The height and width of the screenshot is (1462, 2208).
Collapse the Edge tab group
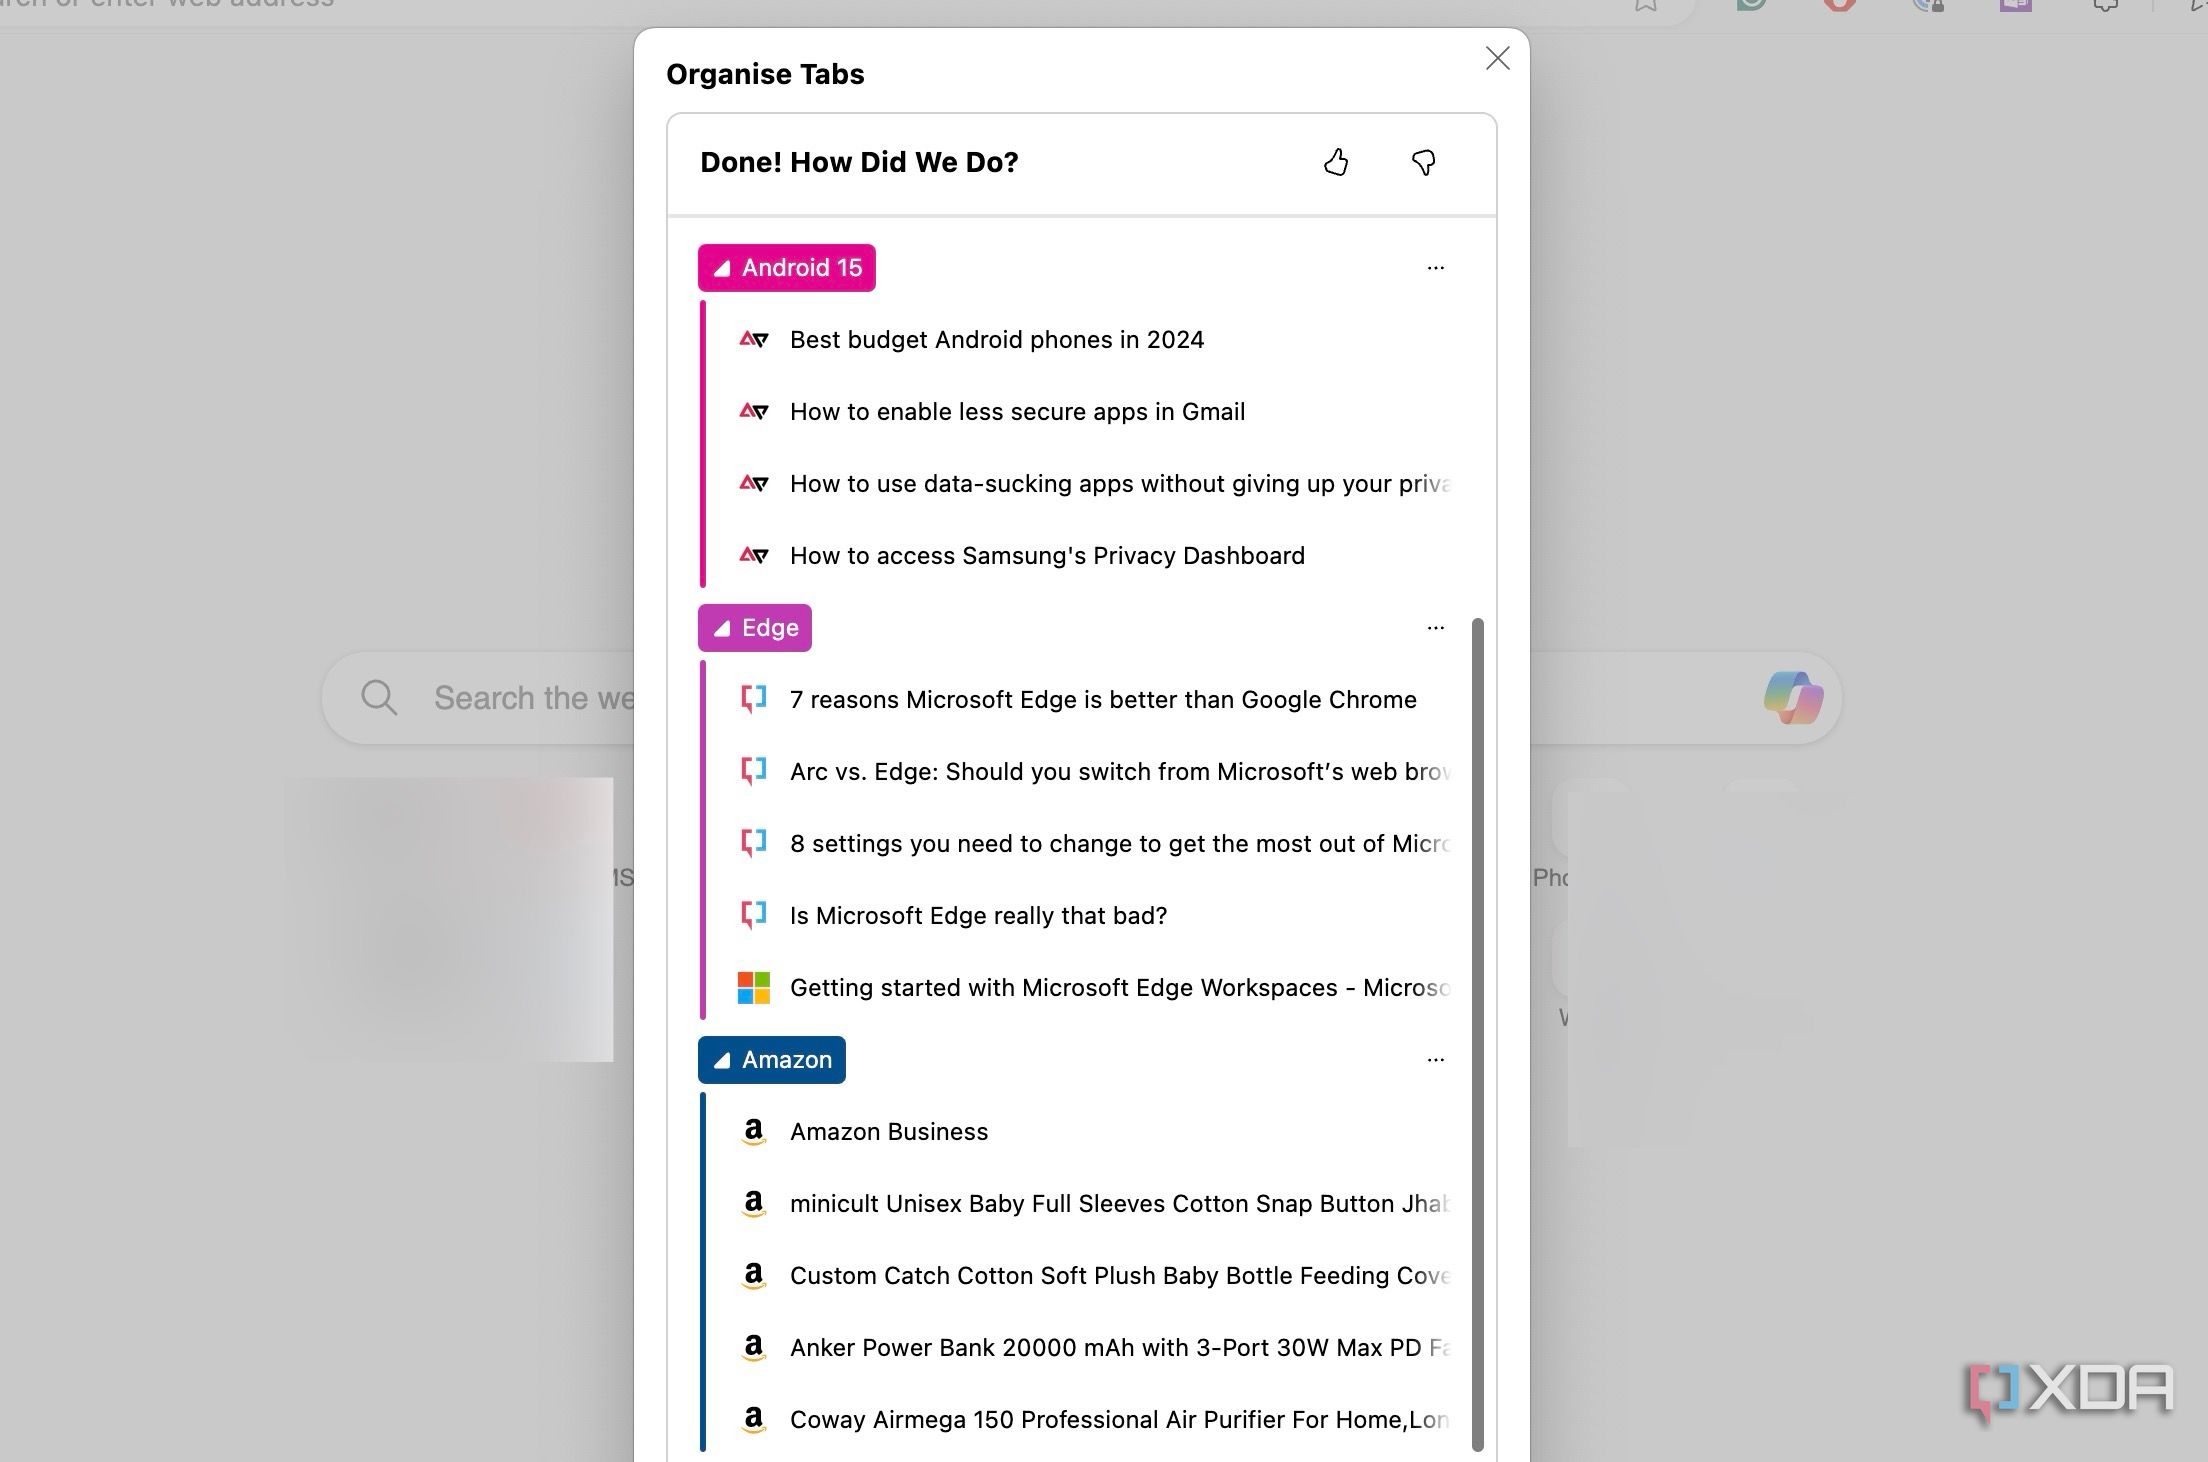722,628
